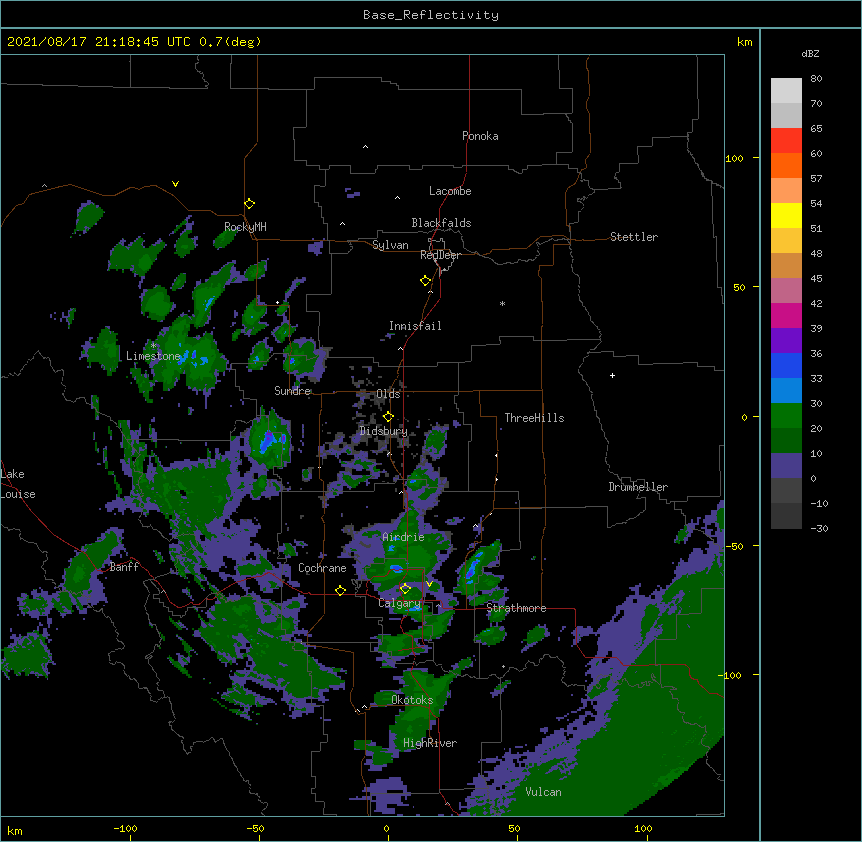Click the Base_Reflectivity title
Image resolution: width=862 pixels, height=842 pixels.
coord(431,15)
